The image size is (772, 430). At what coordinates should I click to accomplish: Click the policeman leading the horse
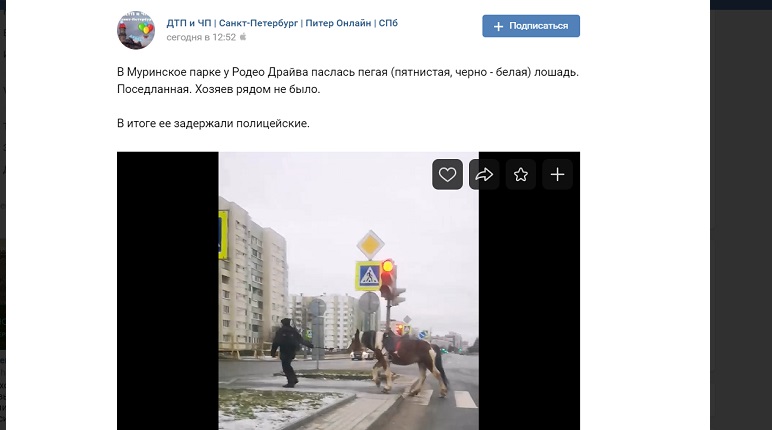pos(288,352)
